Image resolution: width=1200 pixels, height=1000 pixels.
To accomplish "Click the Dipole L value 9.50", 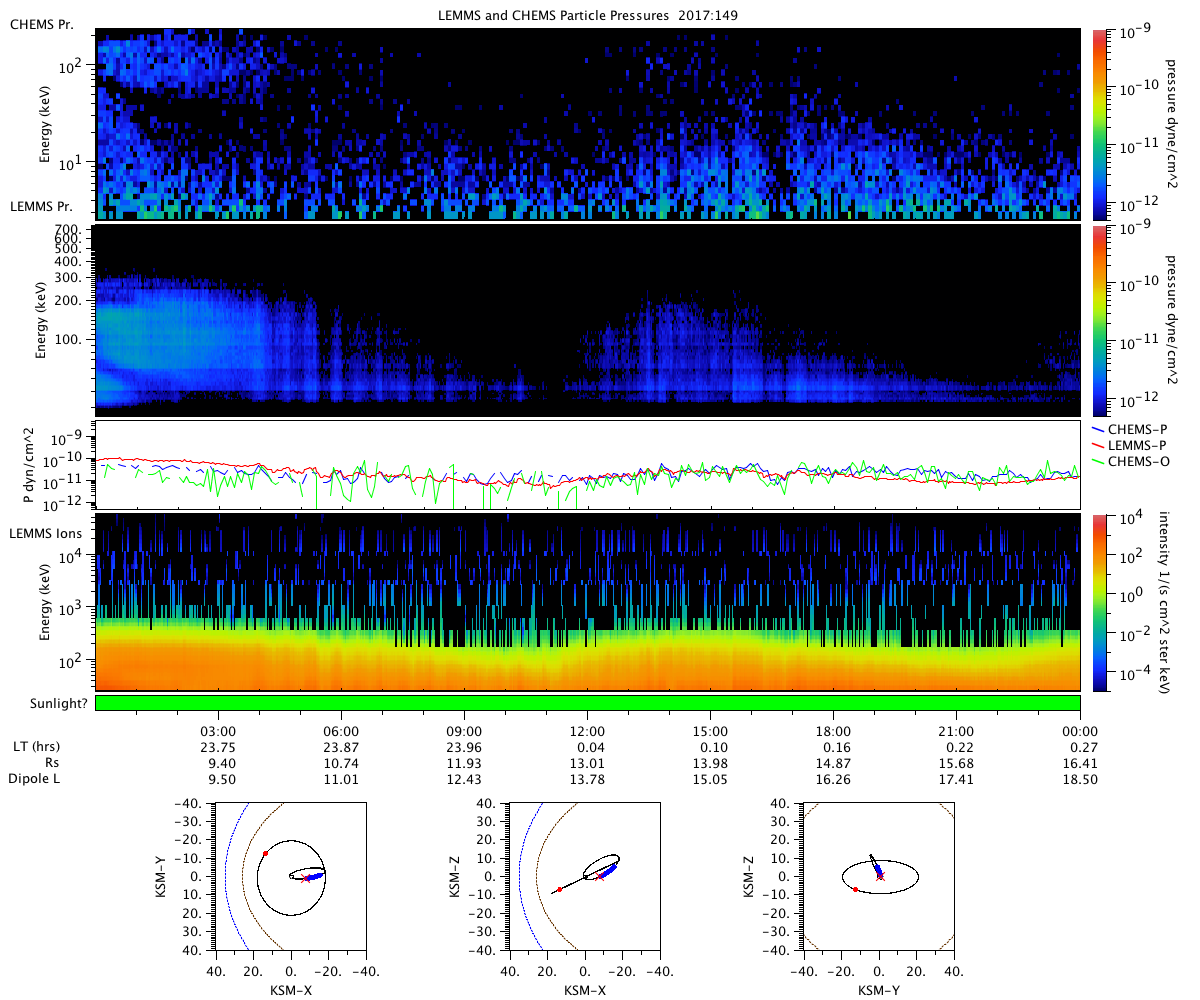I will 219,778.
